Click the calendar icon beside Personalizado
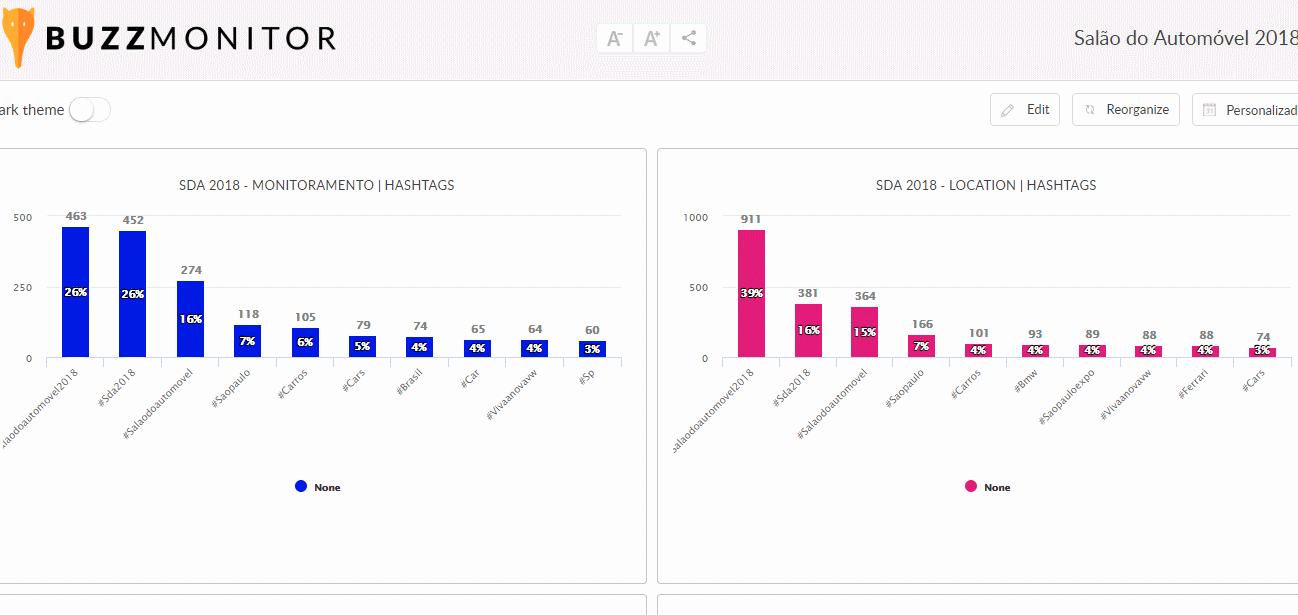1298x615 pixels. (x=1209, y=110)
